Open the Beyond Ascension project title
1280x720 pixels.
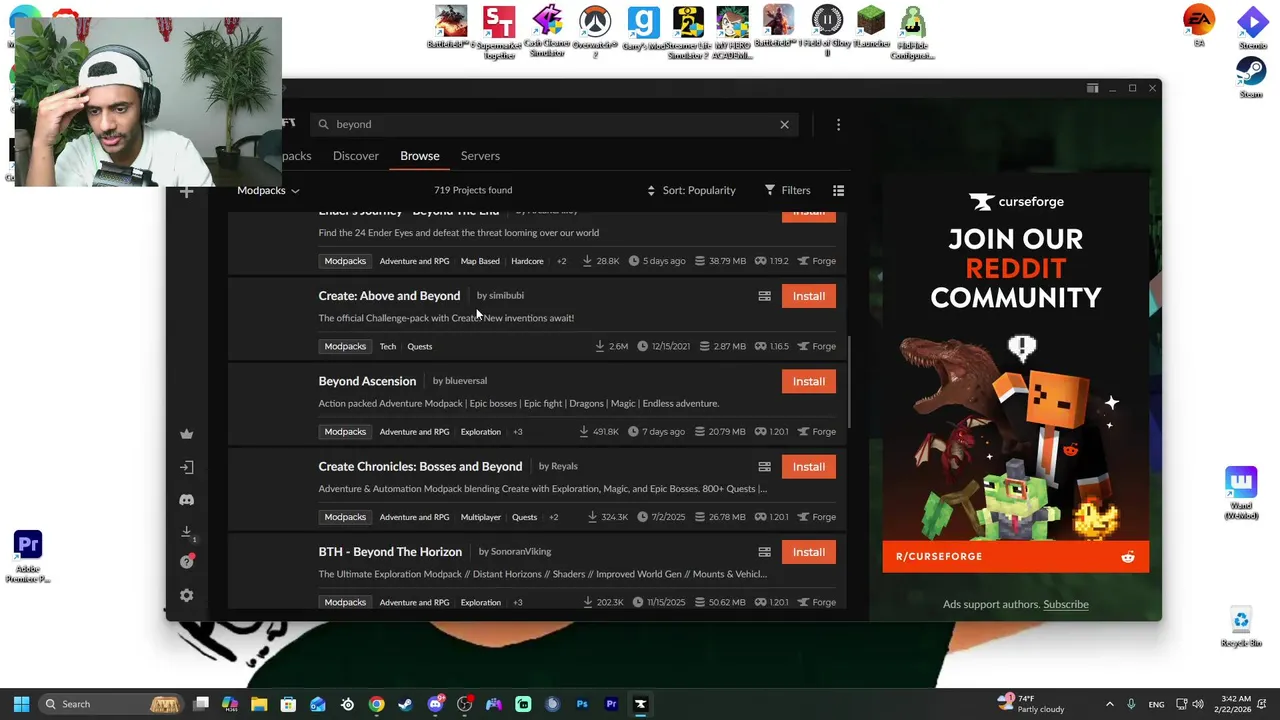pos(367,381)
